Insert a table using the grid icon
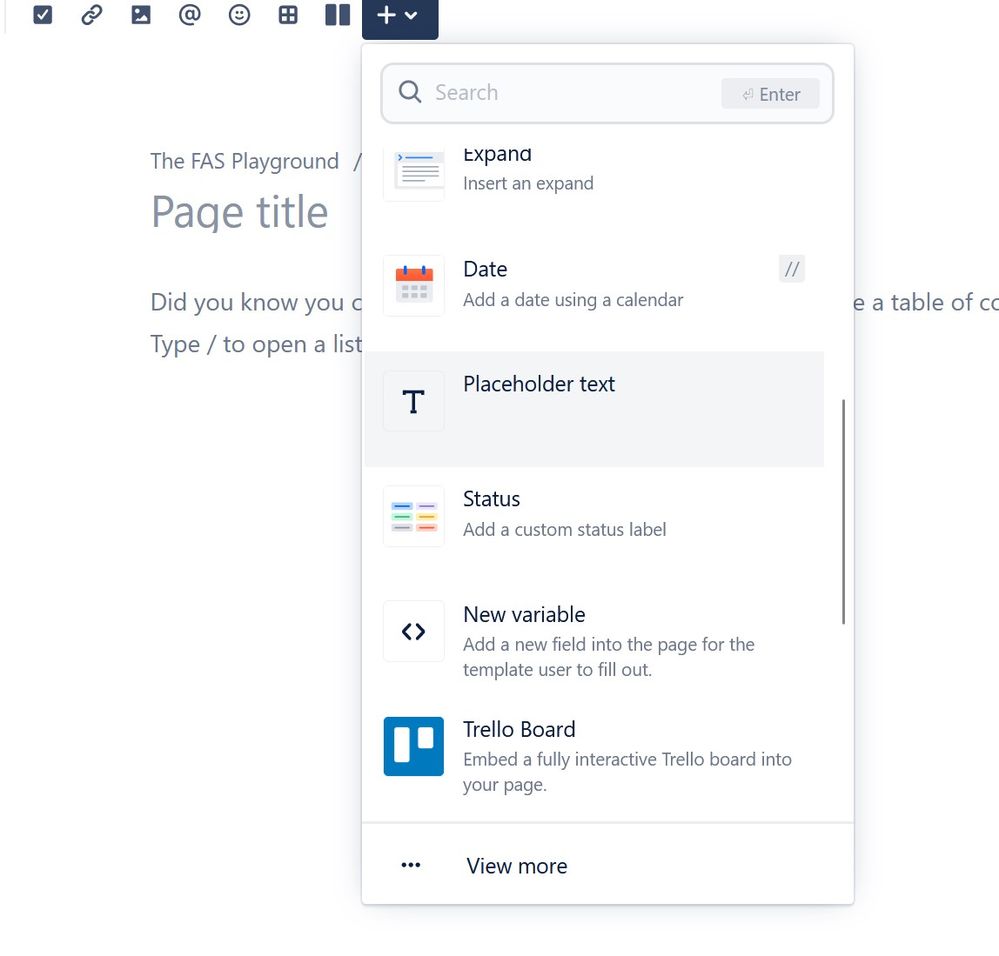This screenshot has height=956, width=999. click(288, 14)
